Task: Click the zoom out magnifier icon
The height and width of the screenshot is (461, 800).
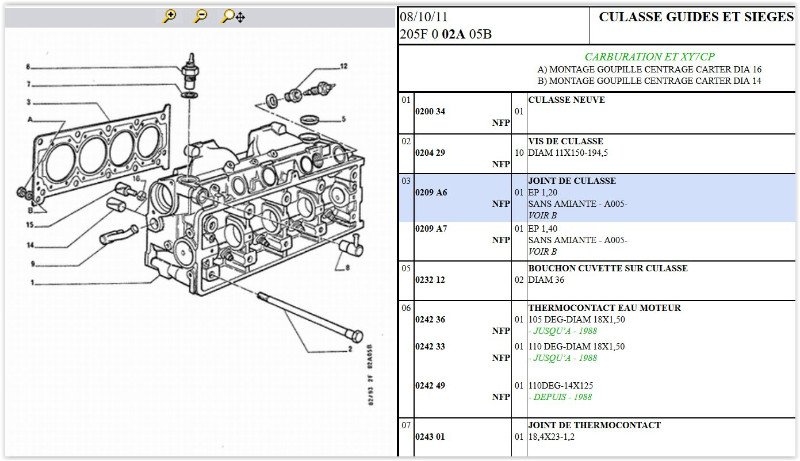Action: click(201, 16)
